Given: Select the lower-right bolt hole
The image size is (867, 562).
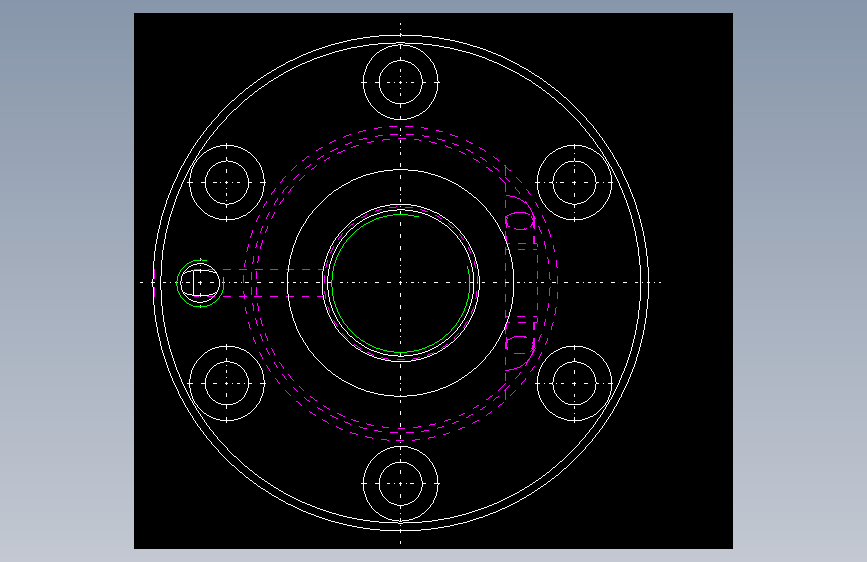Looking at the screenshot, I should point(574,383).
